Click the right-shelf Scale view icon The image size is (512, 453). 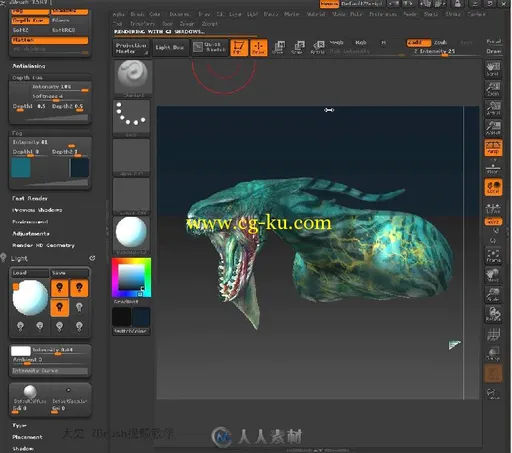pyautogui.click(x=493, y=295)
